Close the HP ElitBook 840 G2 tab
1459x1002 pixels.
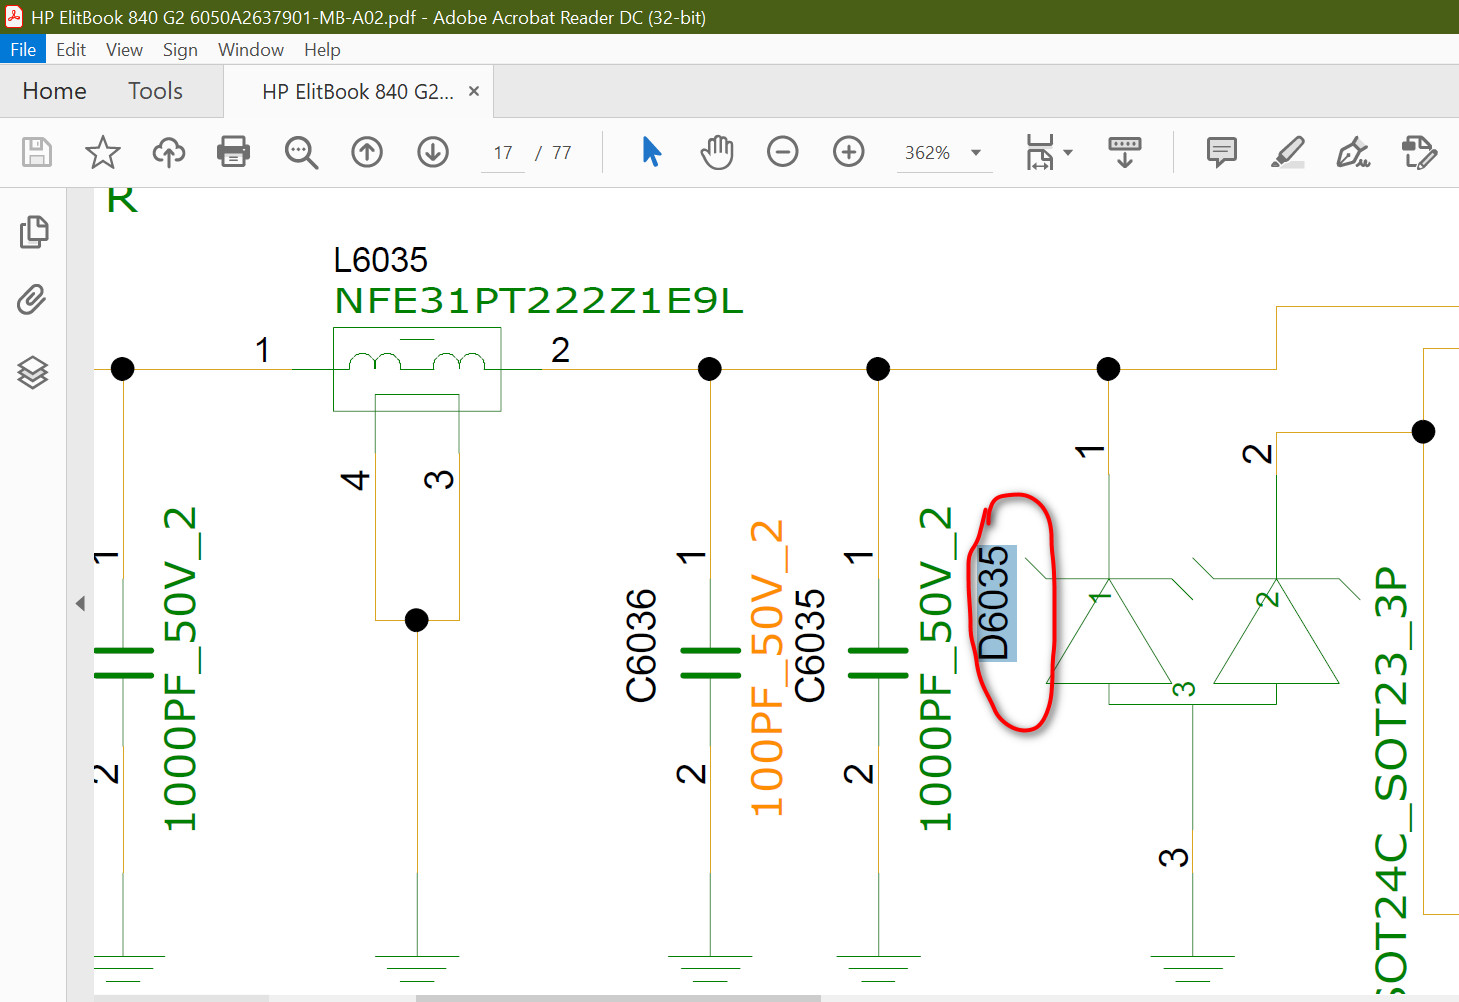click(x=474, y=91)
